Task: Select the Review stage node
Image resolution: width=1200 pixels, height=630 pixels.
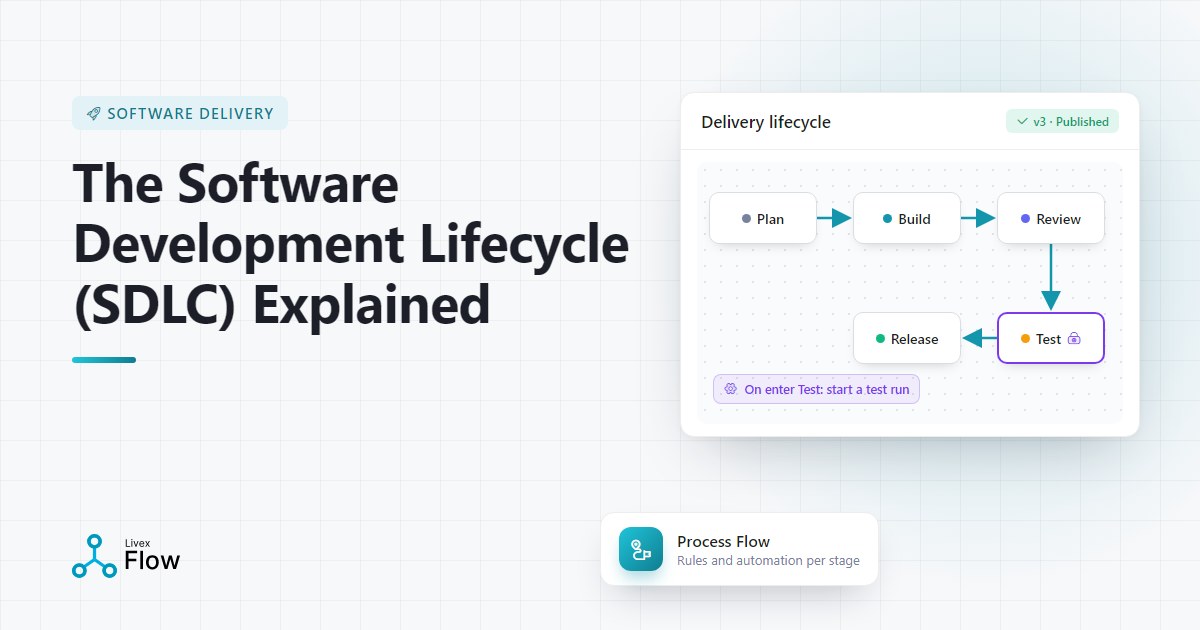Action: point(1051,218)
